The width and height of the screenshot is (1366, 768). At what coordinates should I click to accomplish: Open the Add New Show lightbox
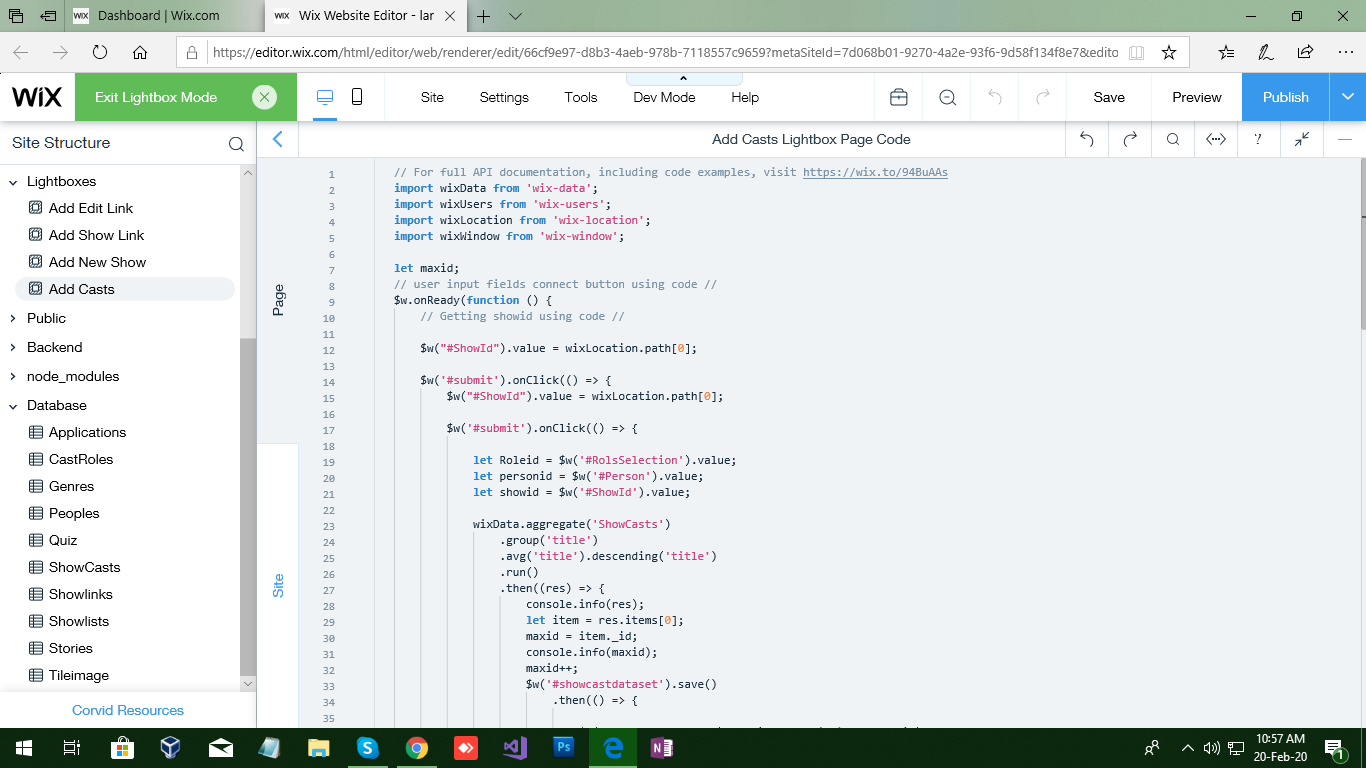(97, 262)
